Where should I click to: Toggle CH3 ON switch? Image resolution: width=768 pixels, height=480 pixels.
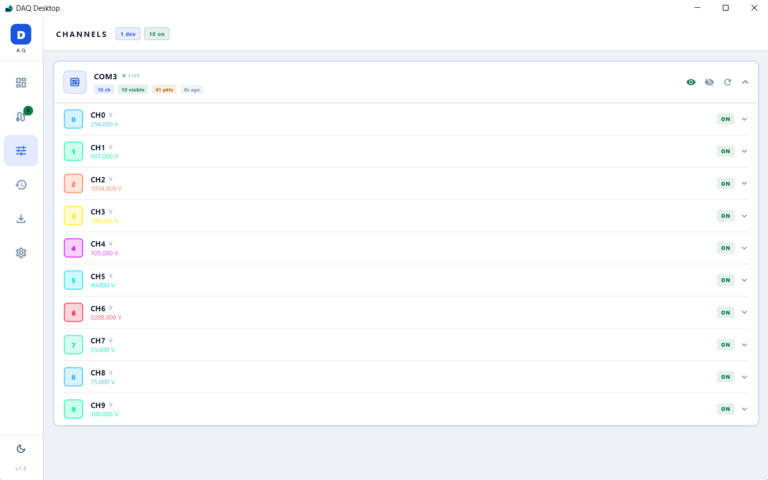725,216
